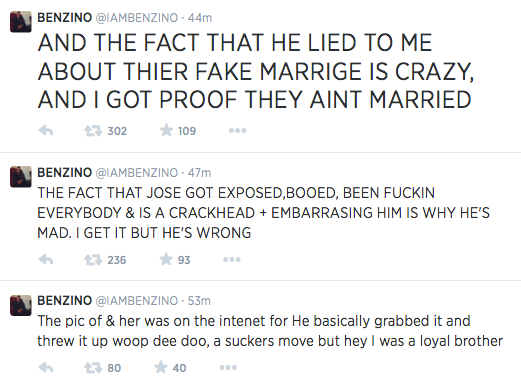This screenshot has height=389, width=521.
Task: Open more options on the 47m tweet
Action: [232, 259]
